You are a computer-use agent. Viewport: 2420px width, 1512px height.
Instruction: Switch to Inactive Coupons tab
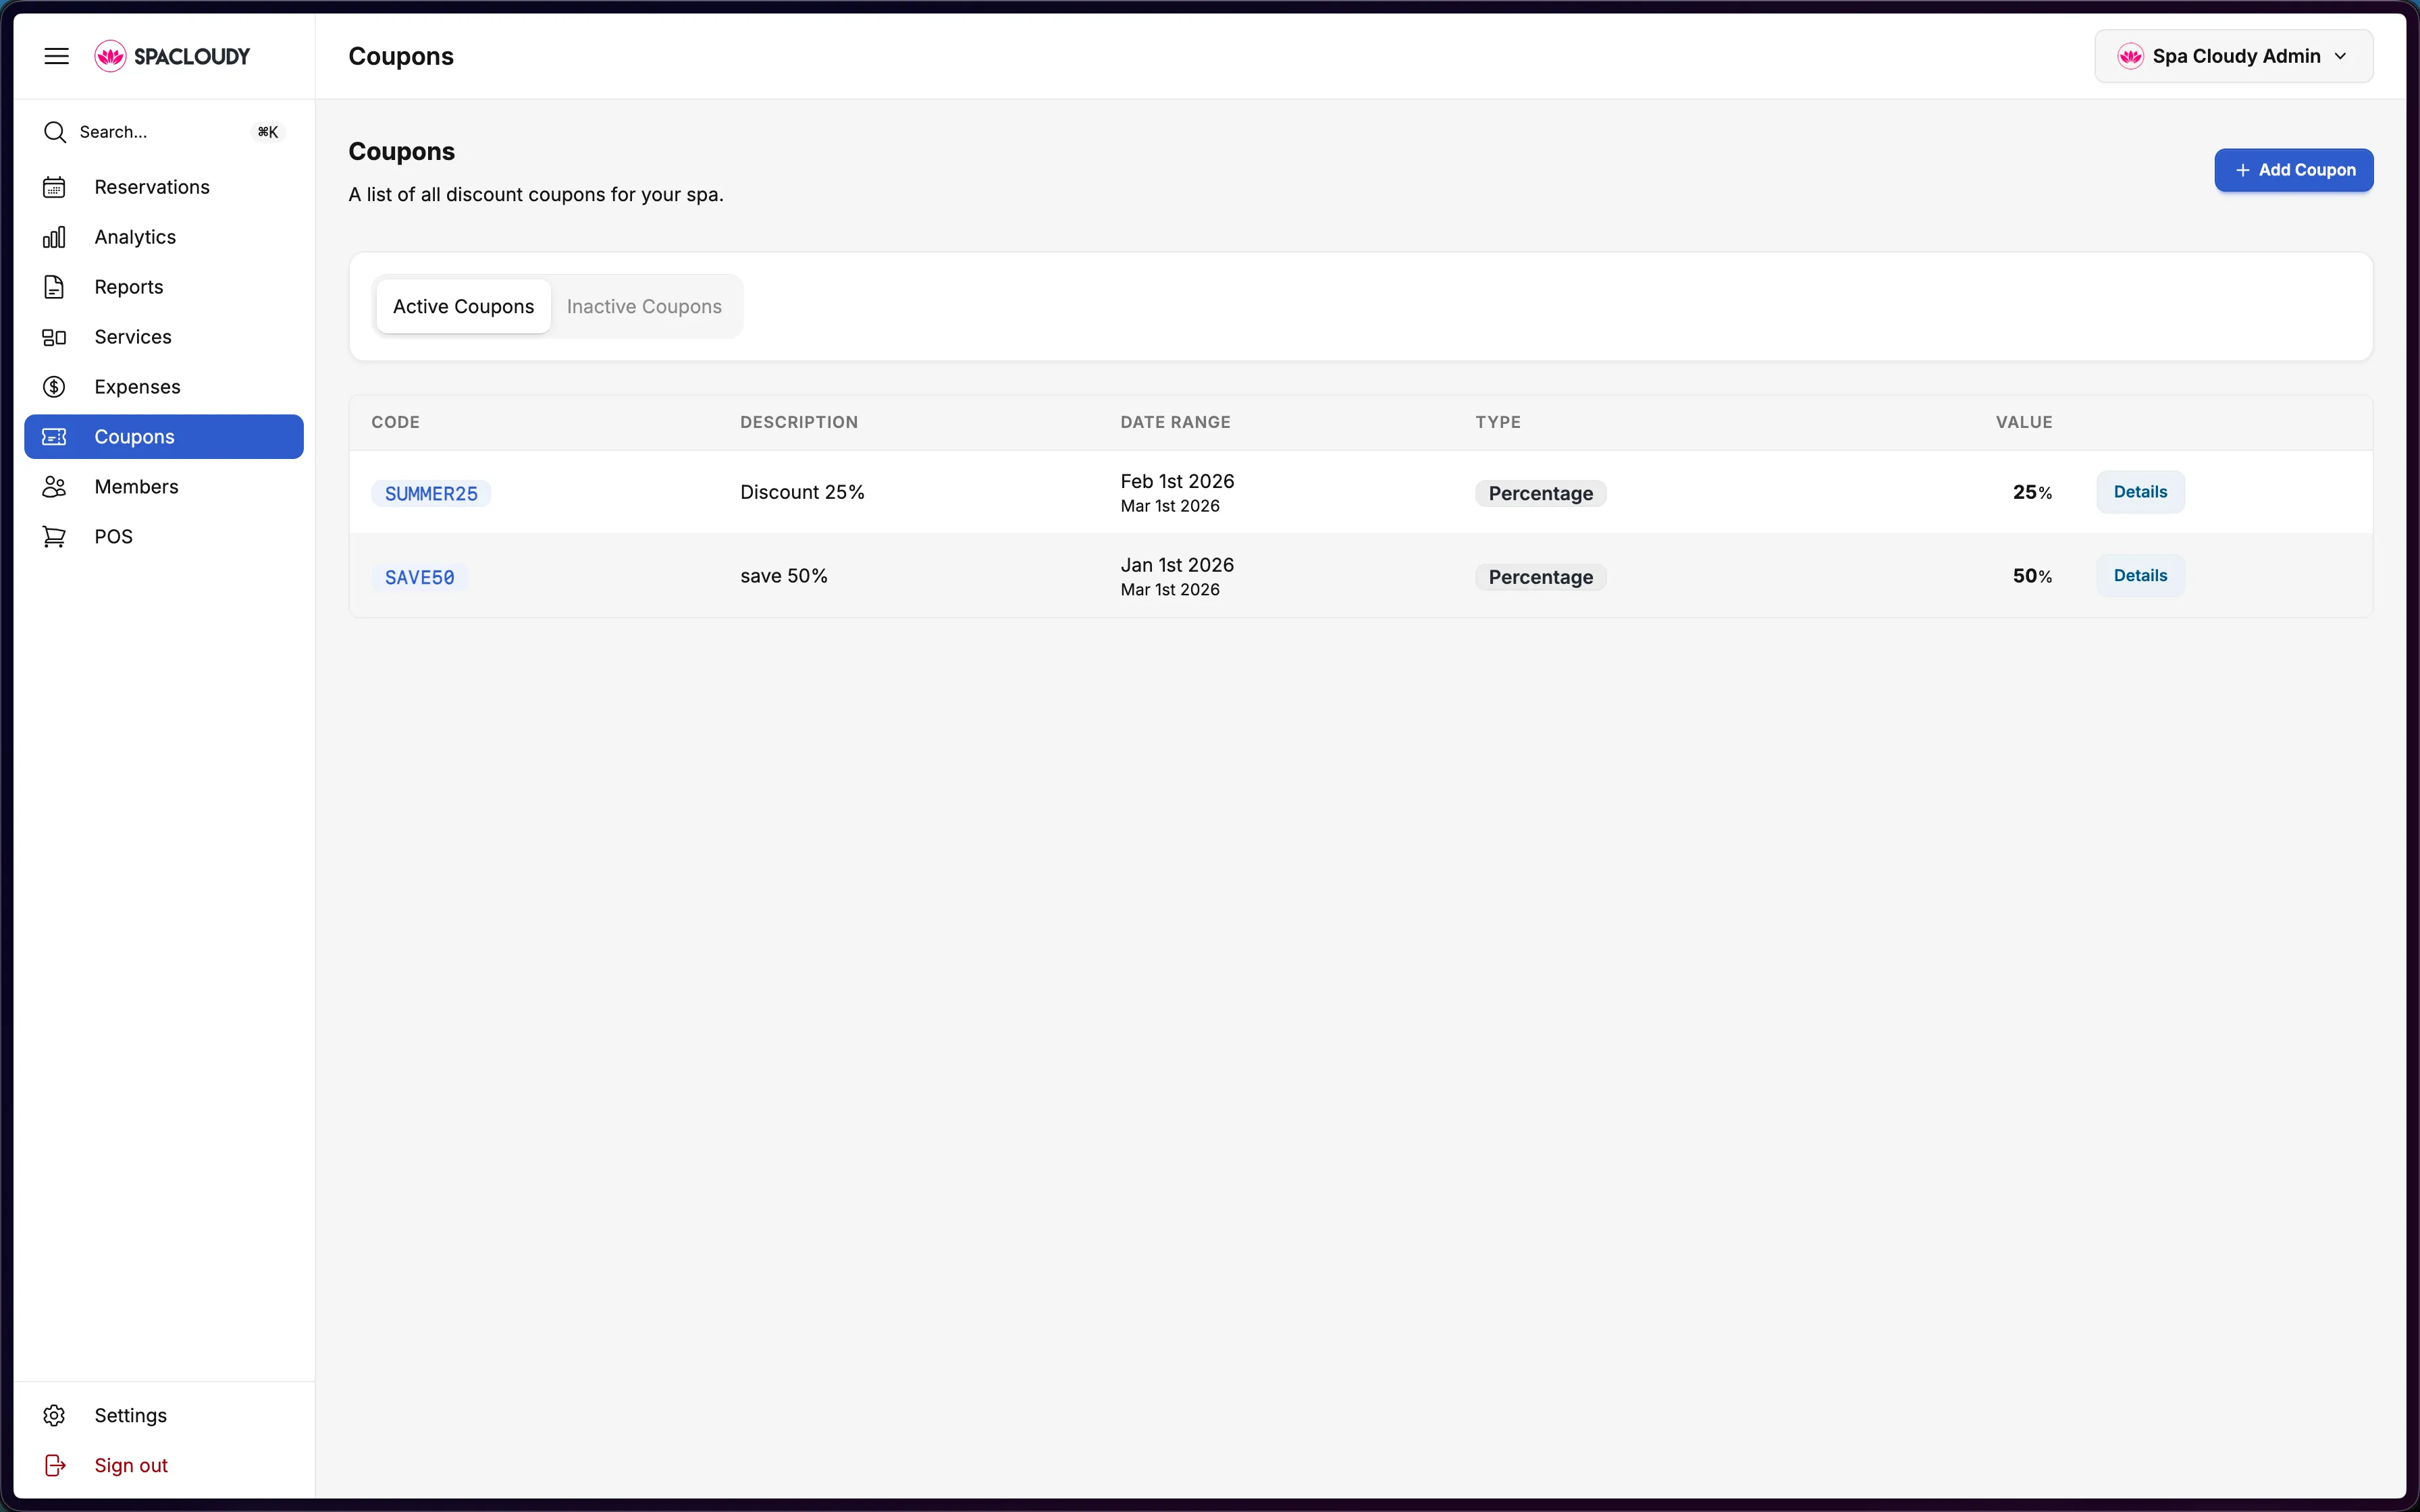[x=644, y=306]
